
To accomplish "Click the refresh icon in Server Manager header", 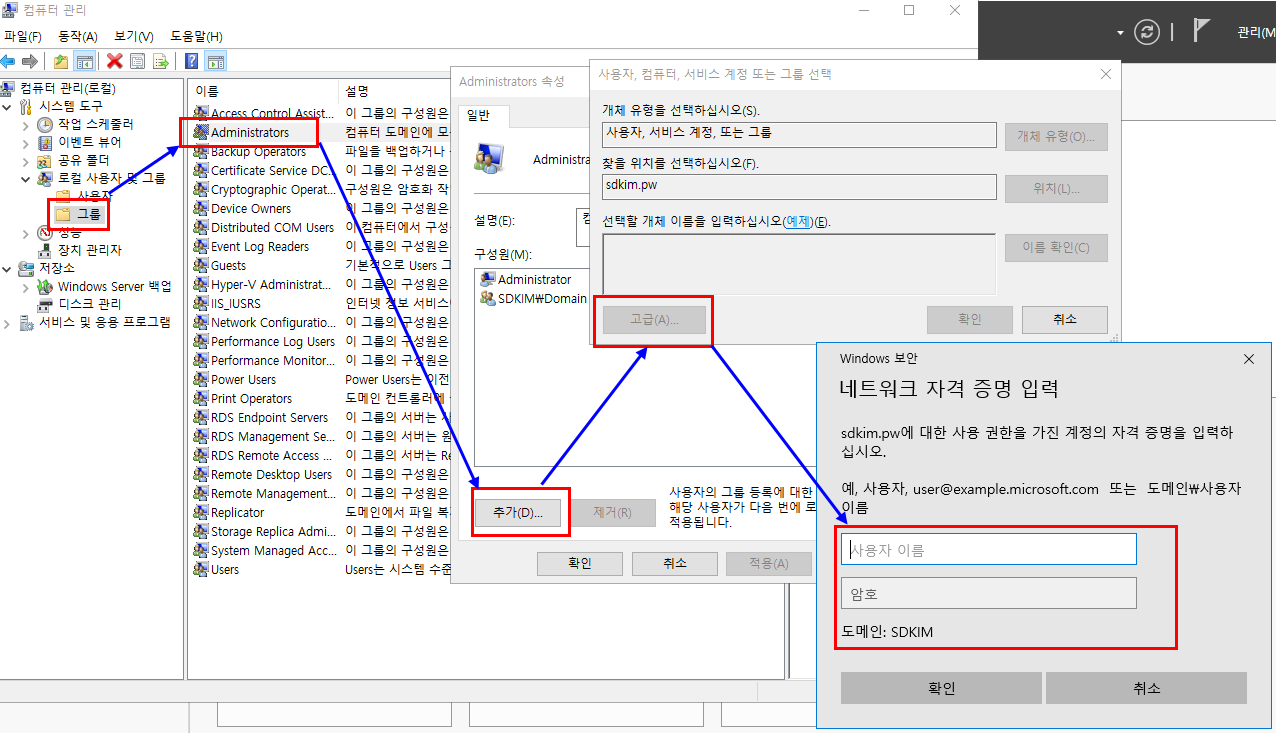I will [x=1146, y=32].
